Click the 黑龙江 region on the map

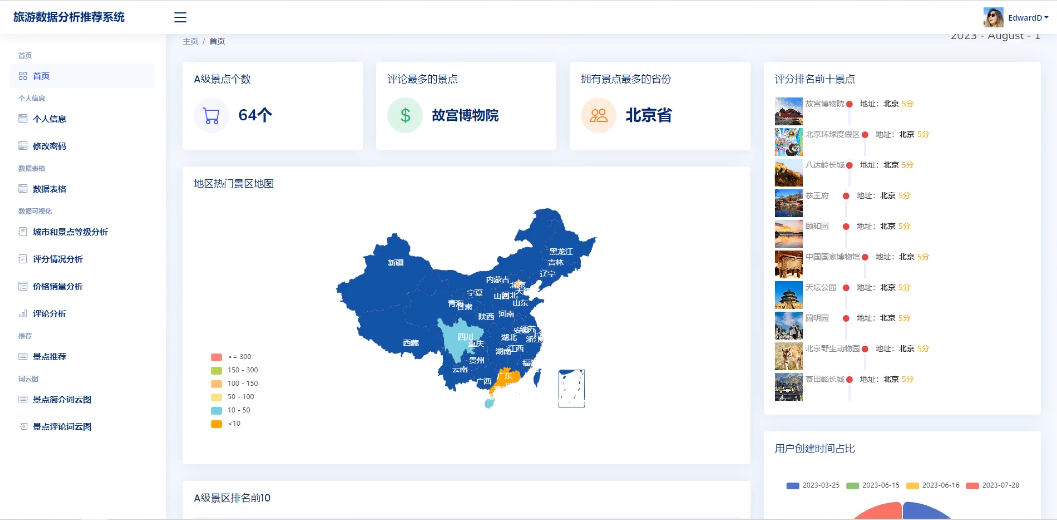click(563, 239)
